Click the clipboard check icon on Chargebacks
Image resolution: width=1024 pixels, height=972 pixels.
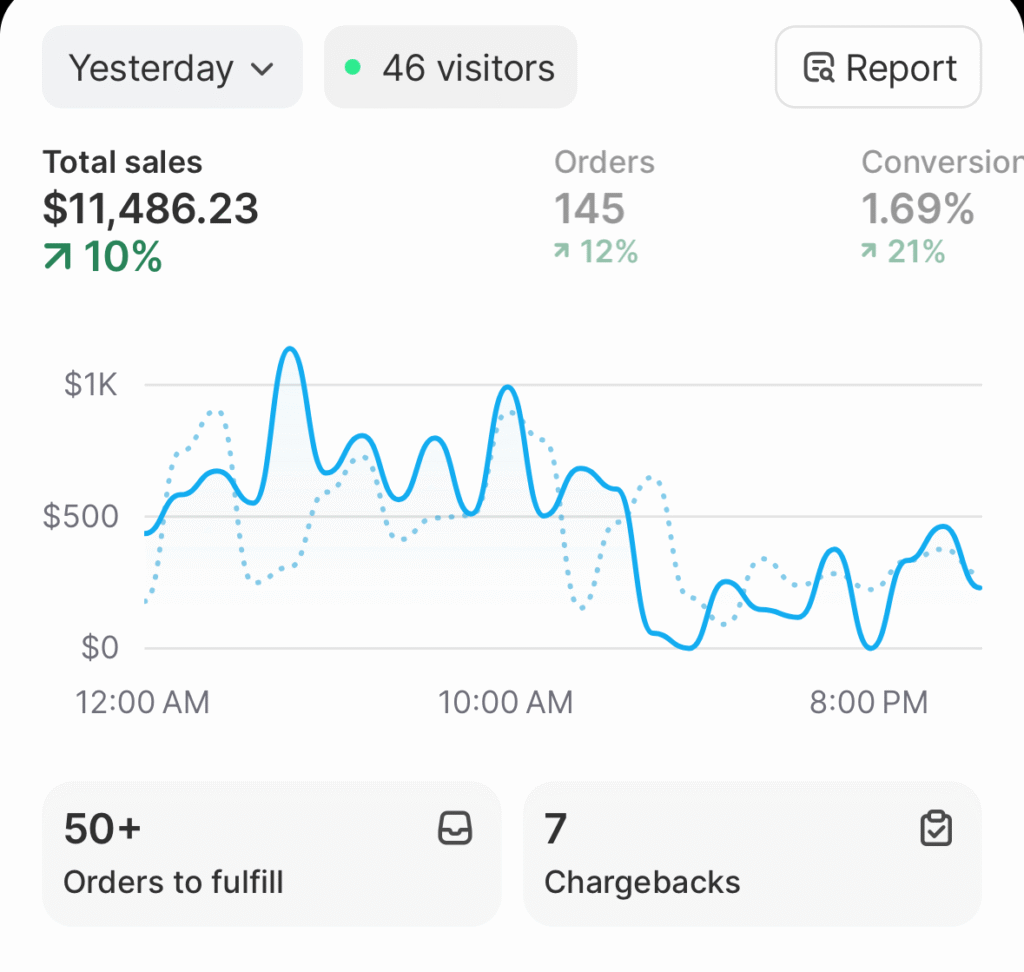coord(936,829)
